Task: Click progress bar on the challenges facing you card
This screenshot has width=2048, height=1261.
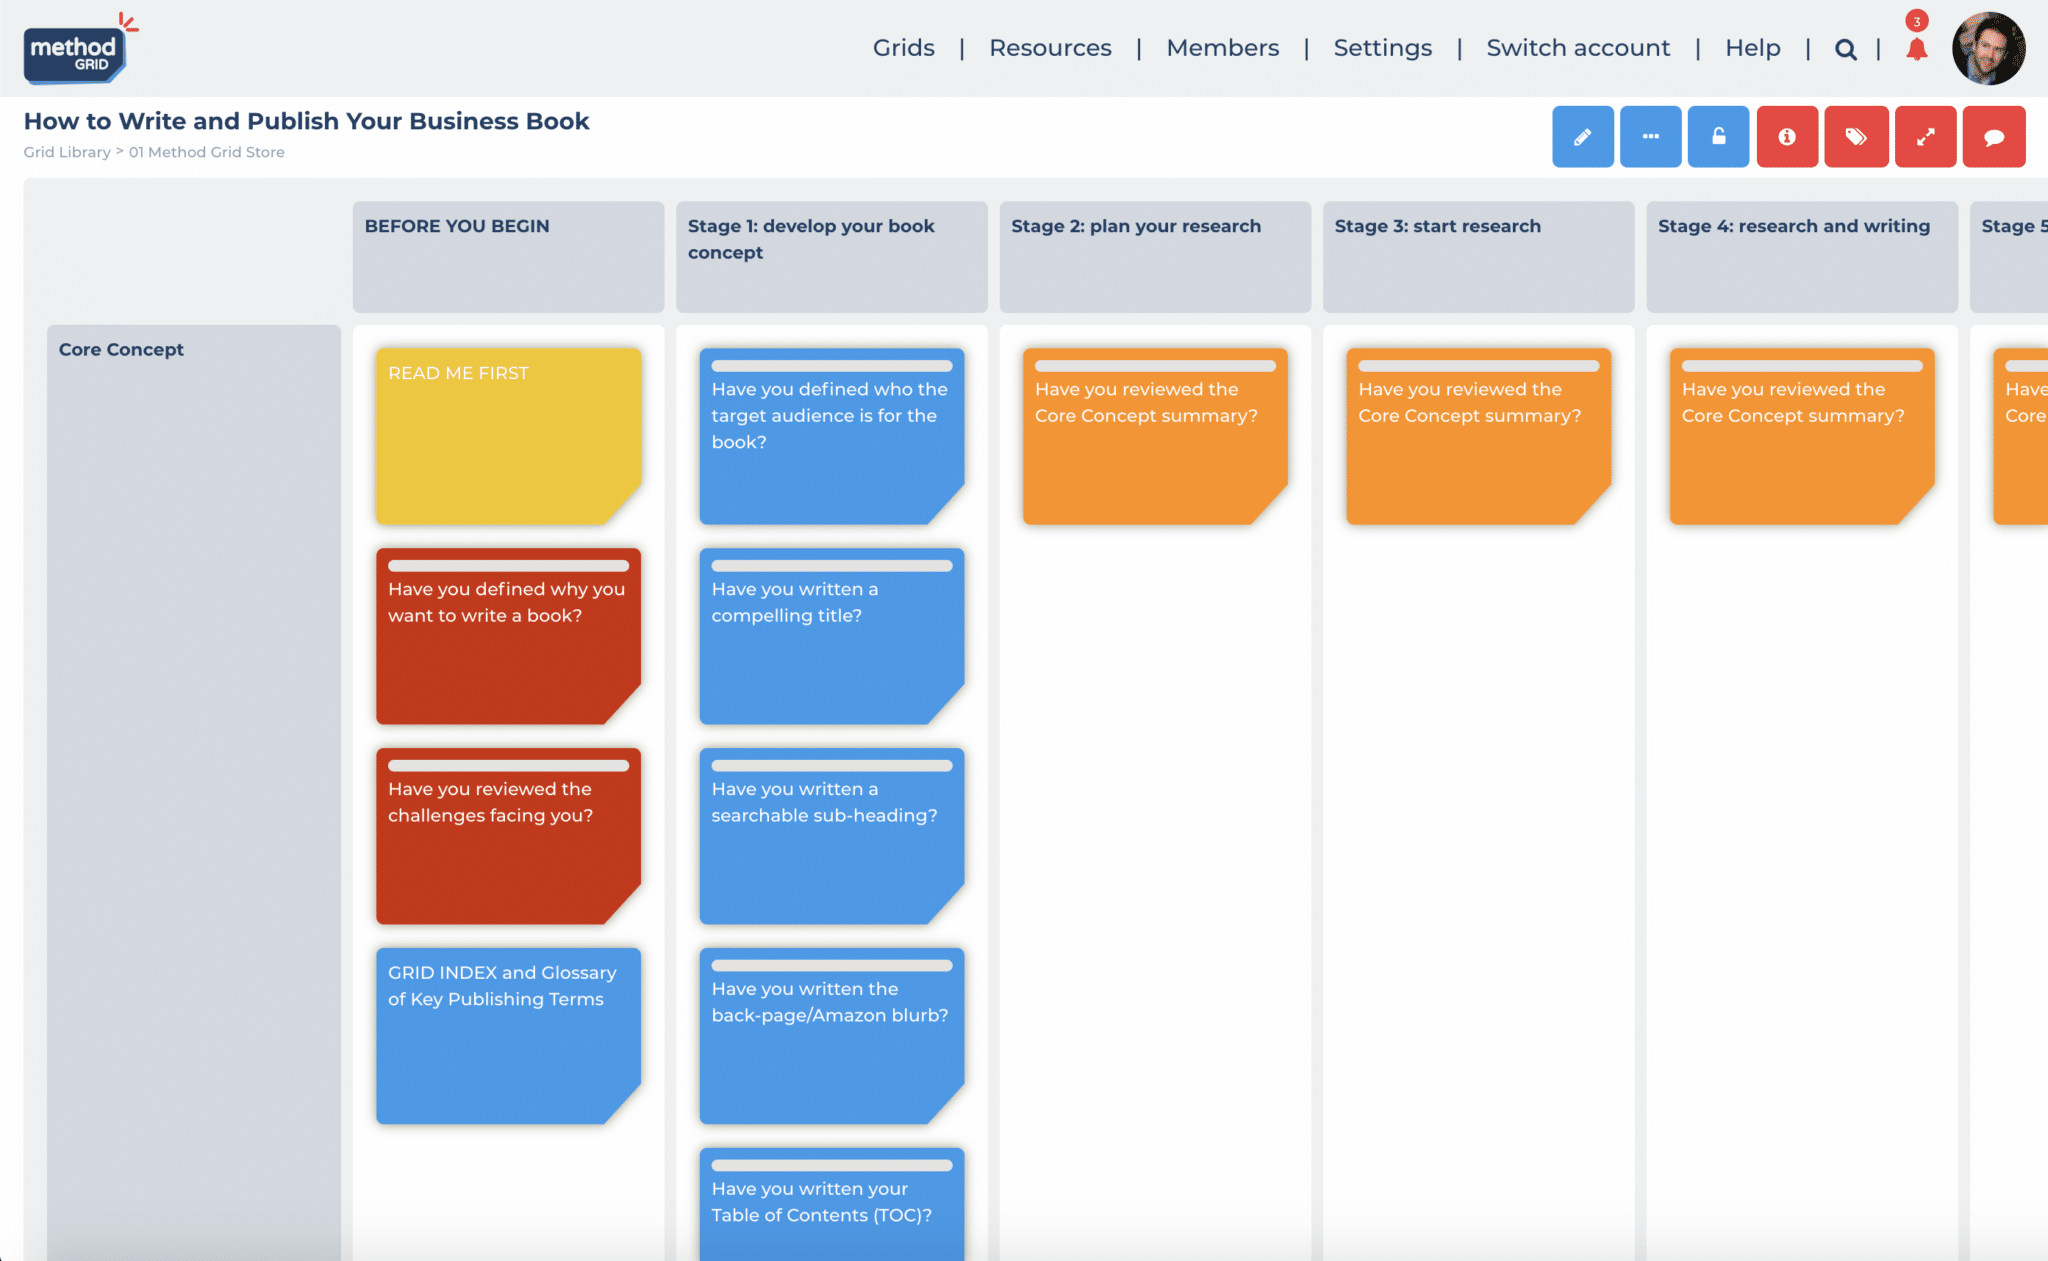Action: pyautogui.click(x=508, y=766)
